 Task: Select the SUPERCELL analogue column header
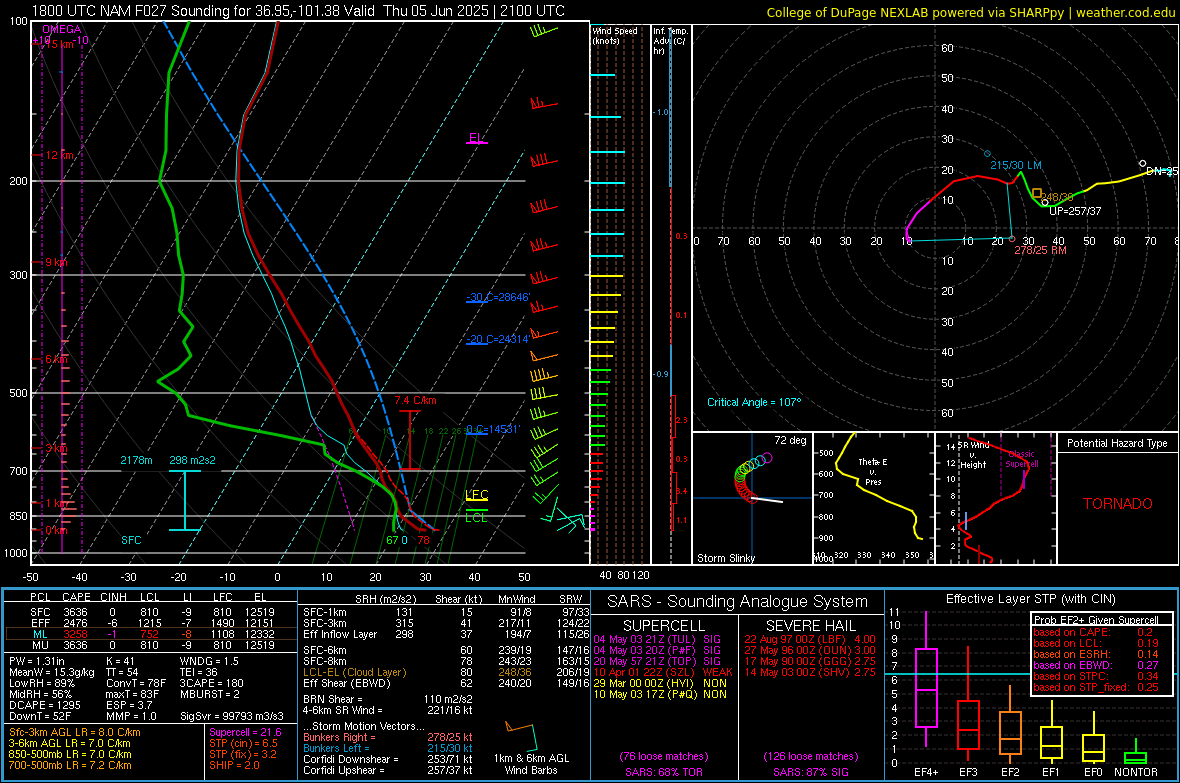pos(664,626)
